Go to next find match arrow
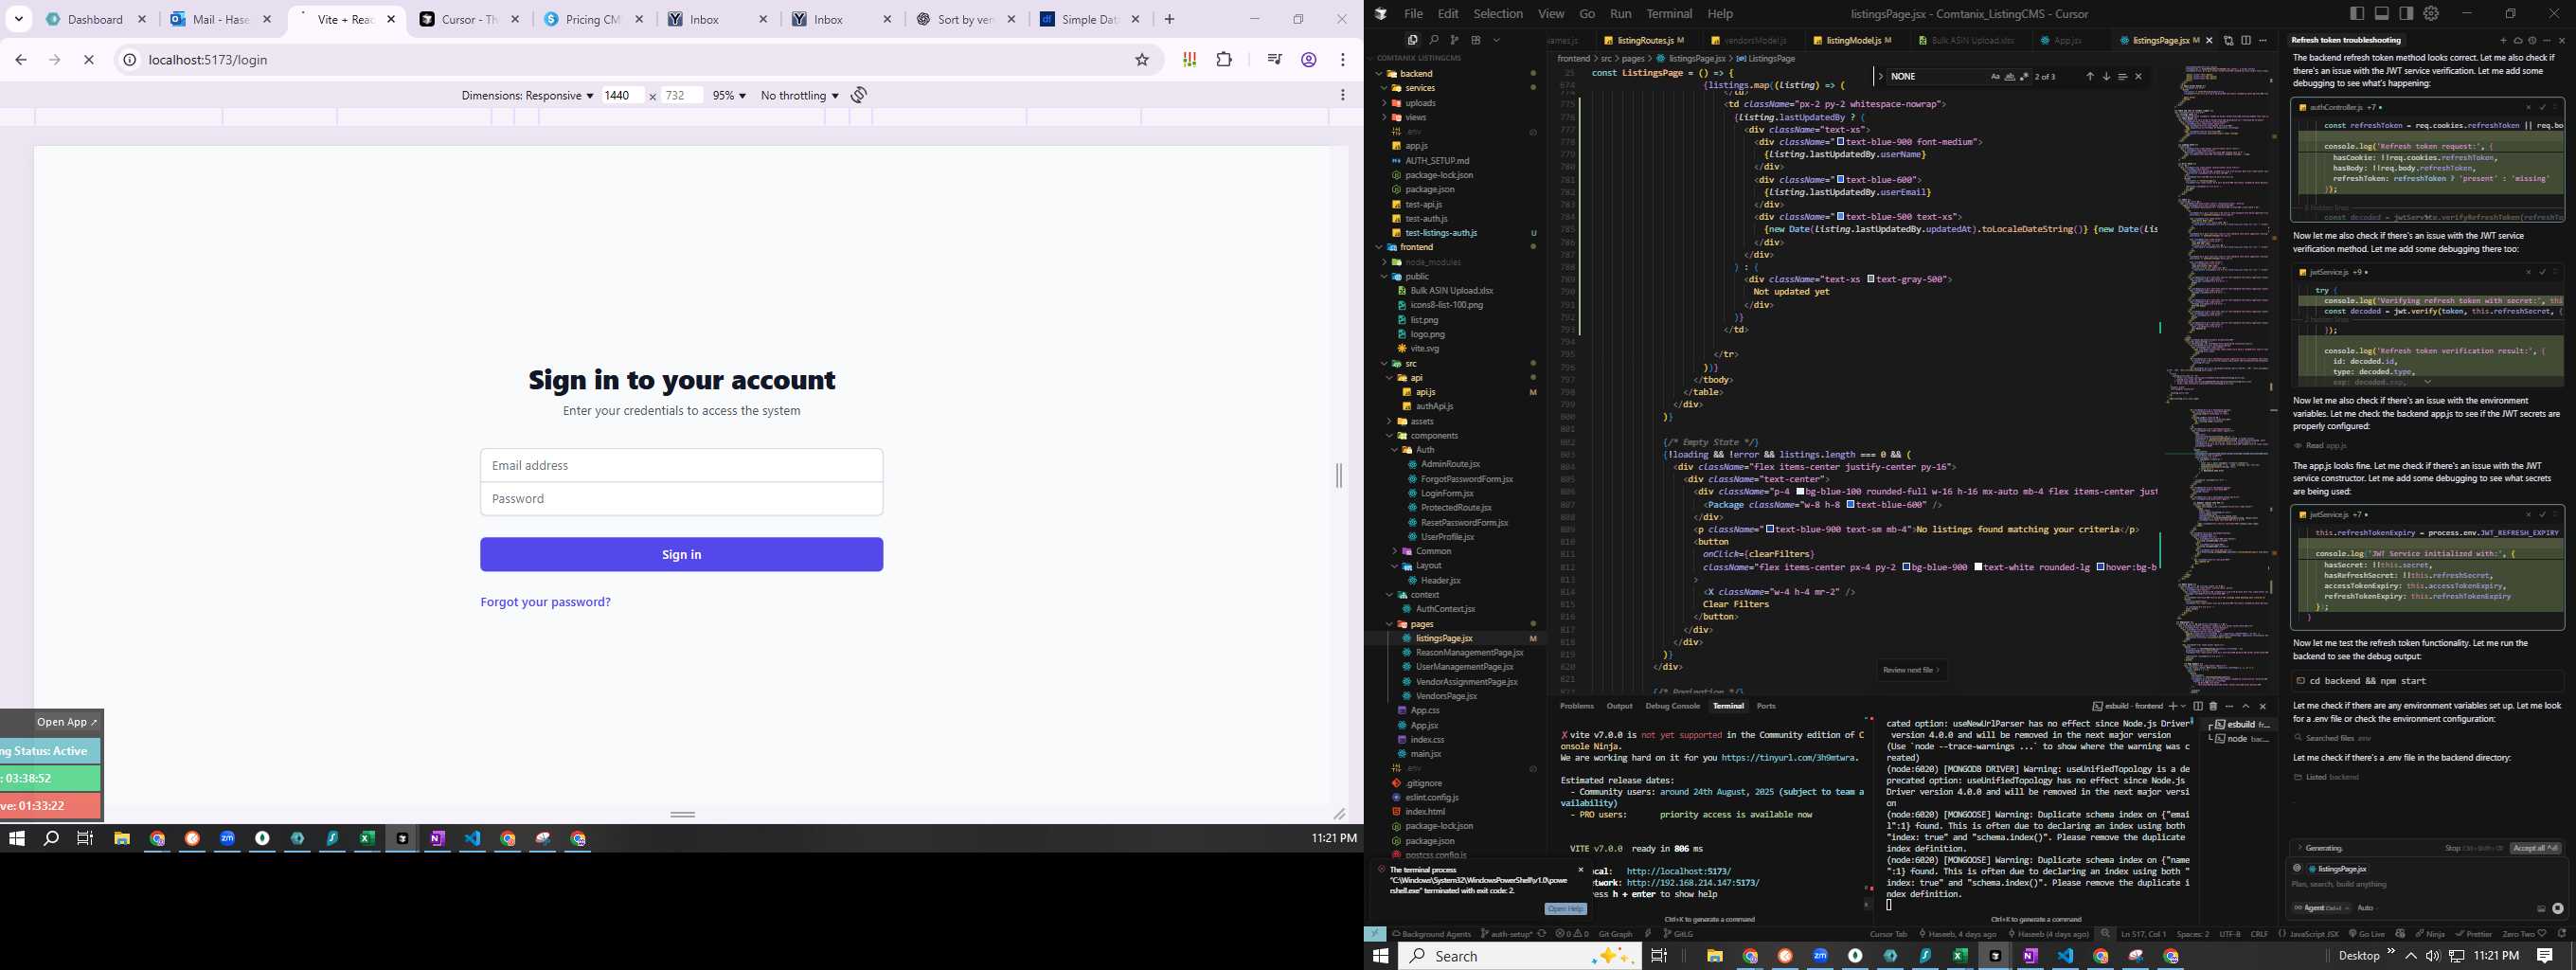Viewport: 2576px width, 970px height. 2107,77
